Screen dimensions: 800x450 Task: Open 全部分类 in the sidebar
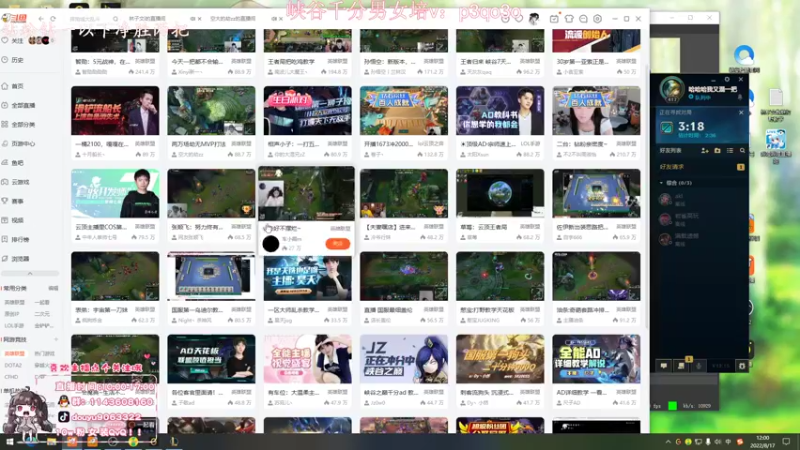coord(18,124)
